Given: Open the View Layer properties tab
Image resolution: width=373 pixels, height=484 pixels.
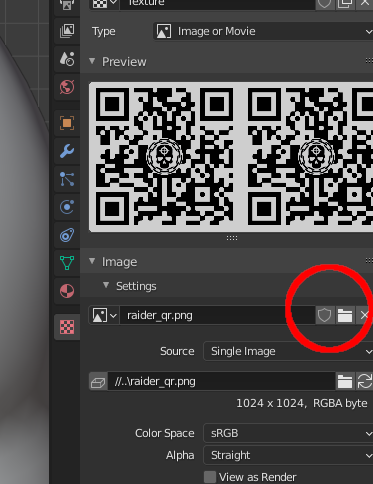Looking at the screenshot, I should coord(67,31).
